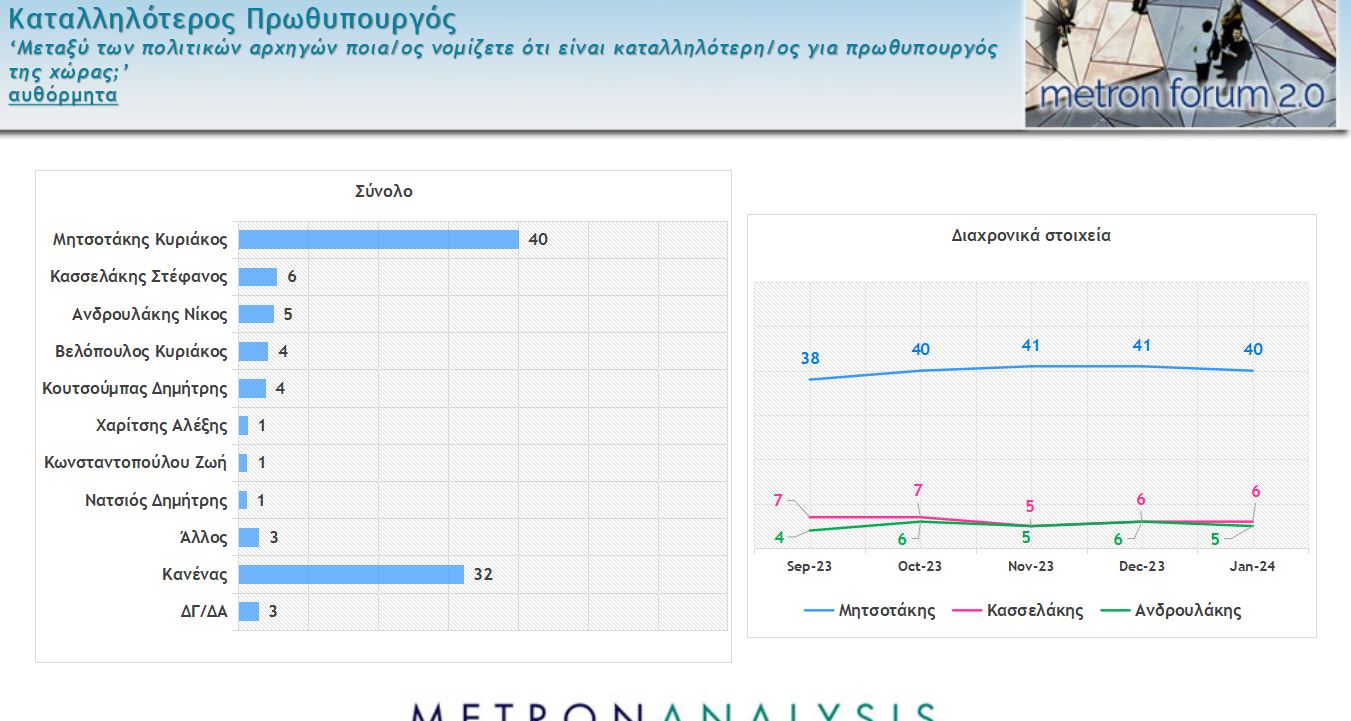The width and height of the screenshot is (1351, 721).
Task: Click the Κασσελάκης Στέφανος bar in chart
Action: (258, 277)
